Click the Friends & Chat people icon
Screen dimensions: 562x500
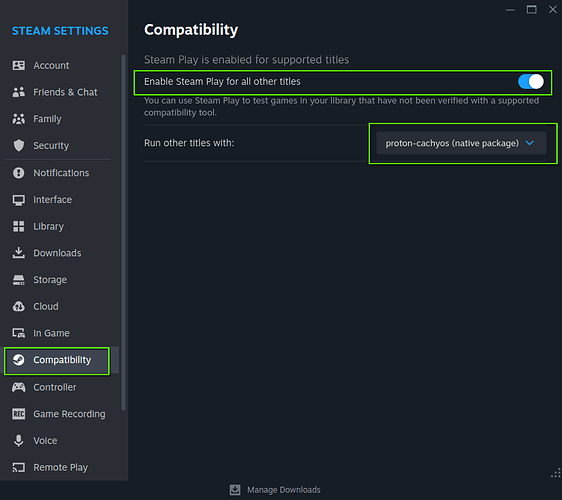(x=19, y=92)
